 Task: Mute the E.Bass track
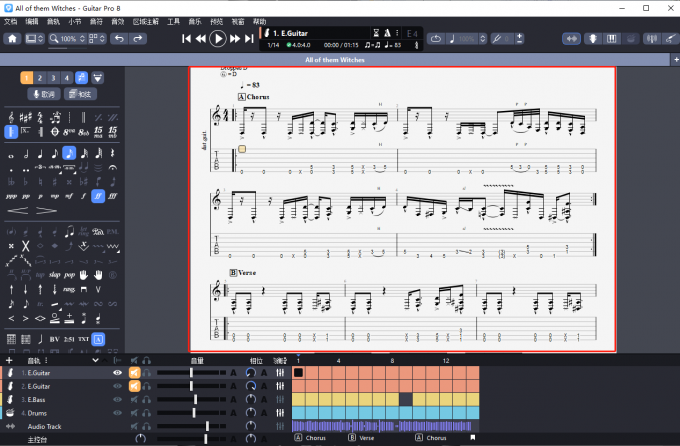133,399
